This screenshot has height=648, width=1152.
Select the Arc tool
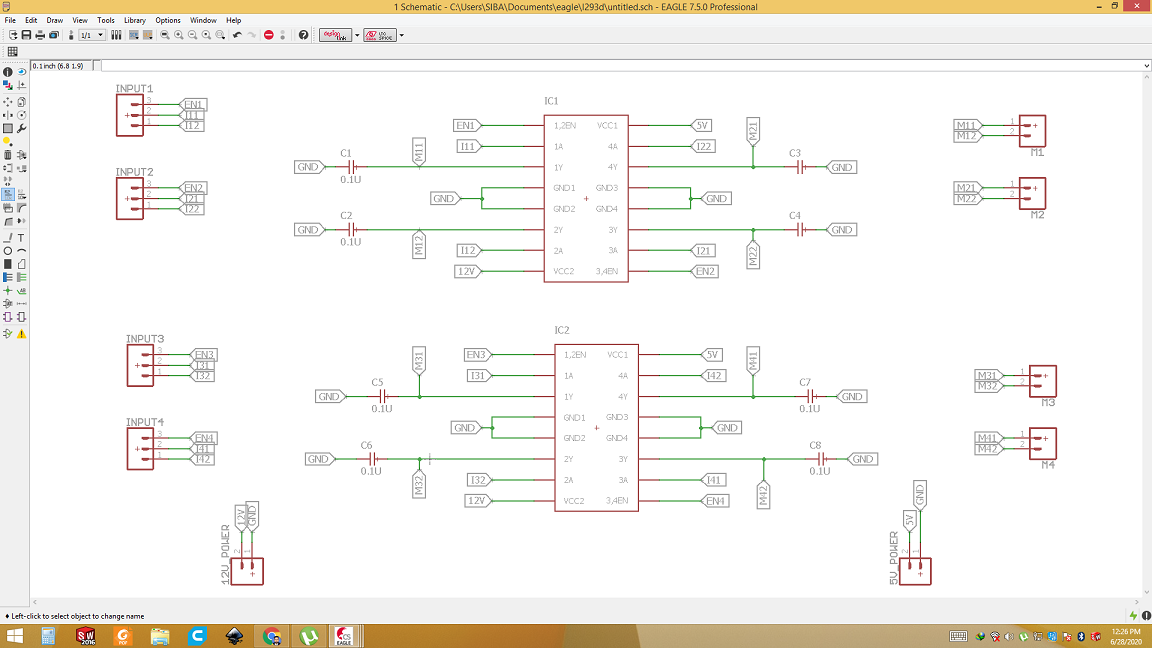tap(21, 251)
